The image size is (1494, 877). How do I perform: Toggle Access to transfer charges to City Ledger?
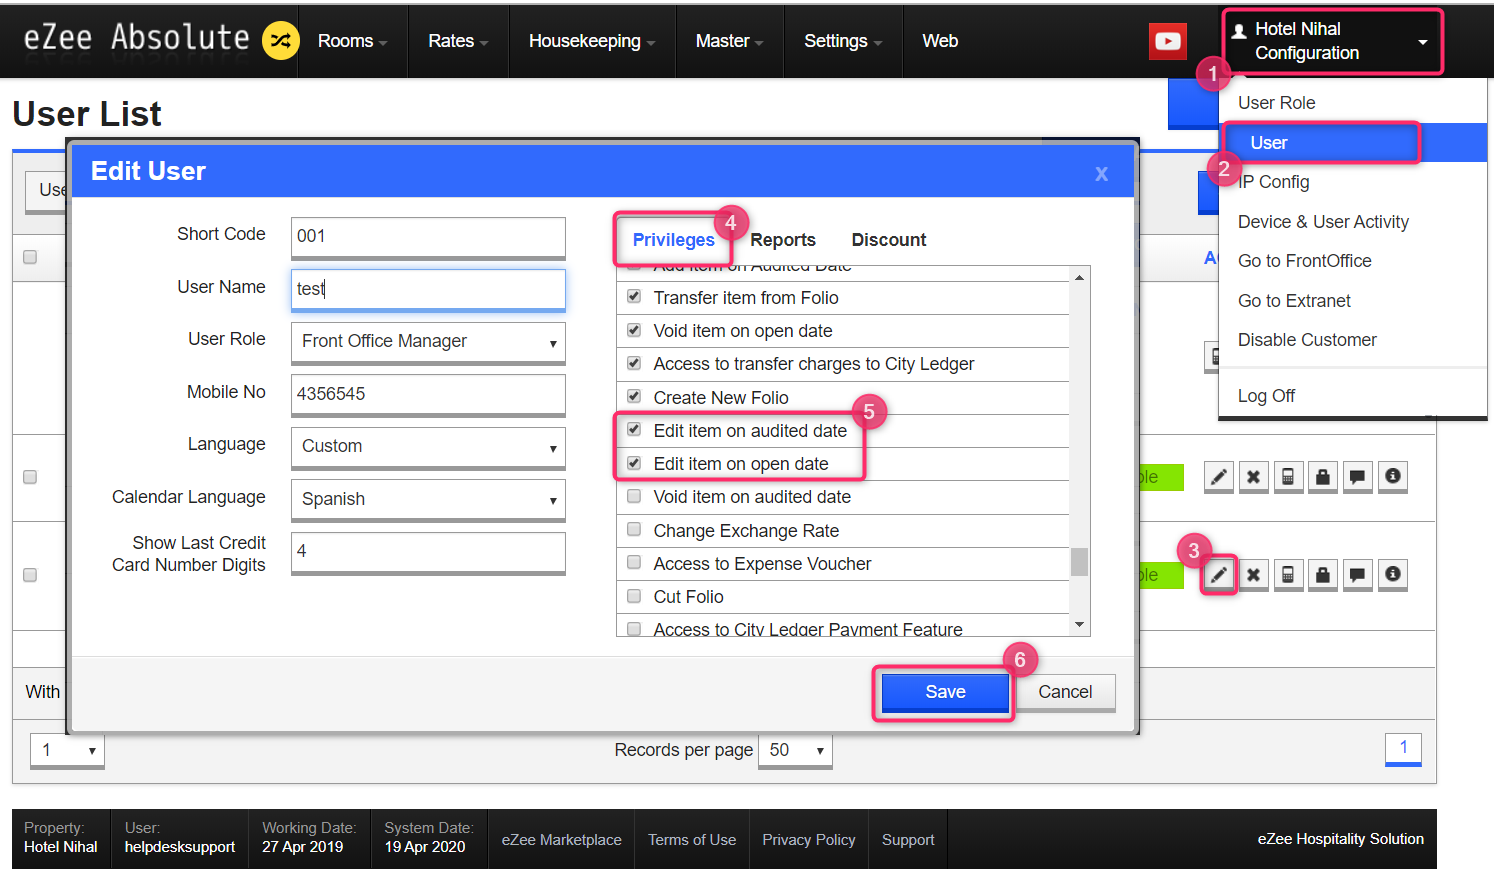(634, 363)
